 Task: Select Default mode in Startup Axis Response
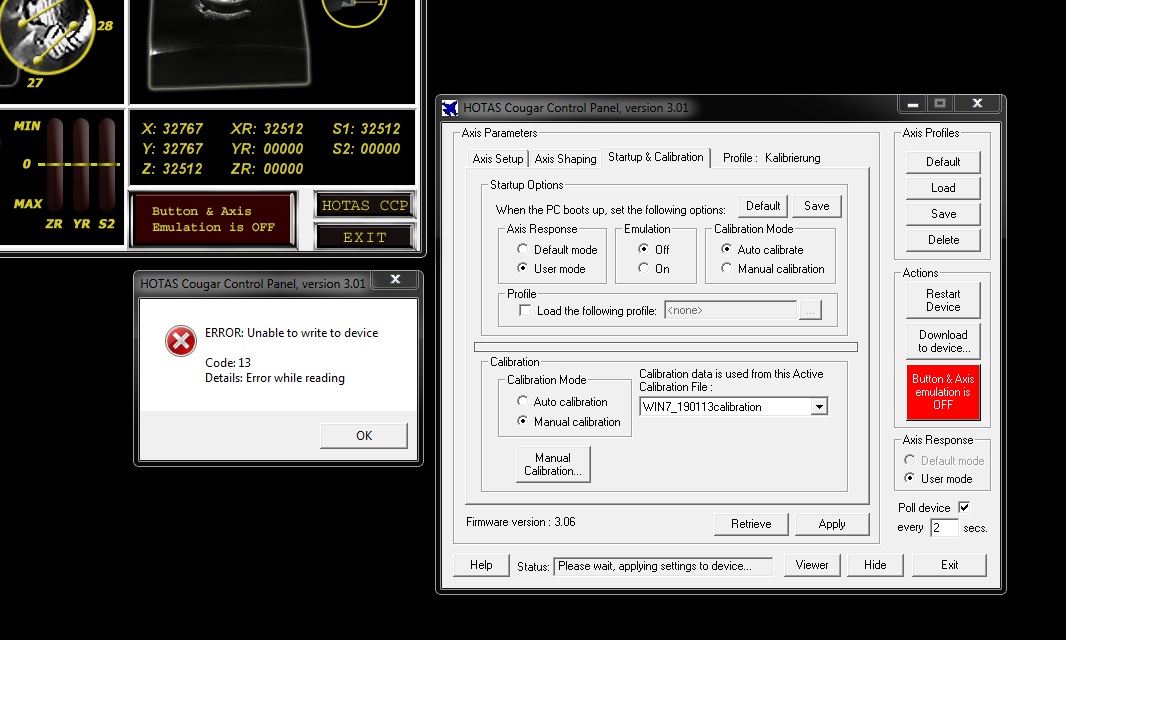tap(522, 249)
